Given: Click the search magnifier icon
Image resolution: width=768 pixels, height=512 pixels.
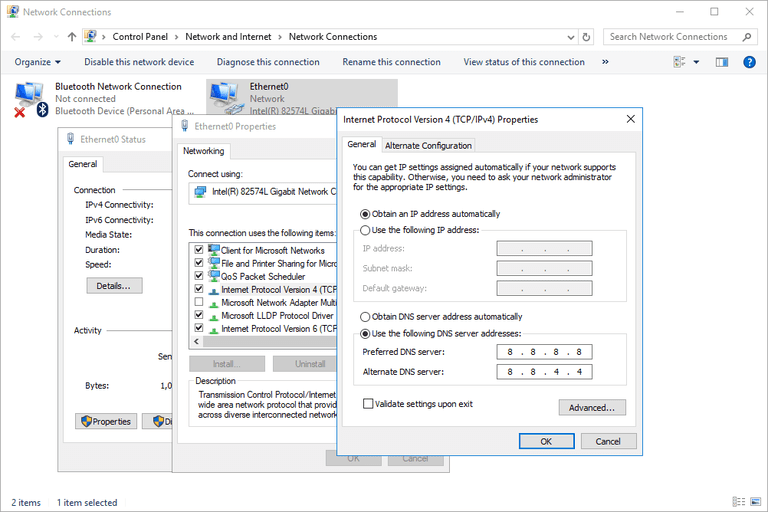Looking at the screenshot, I should (x=746, y=37).
